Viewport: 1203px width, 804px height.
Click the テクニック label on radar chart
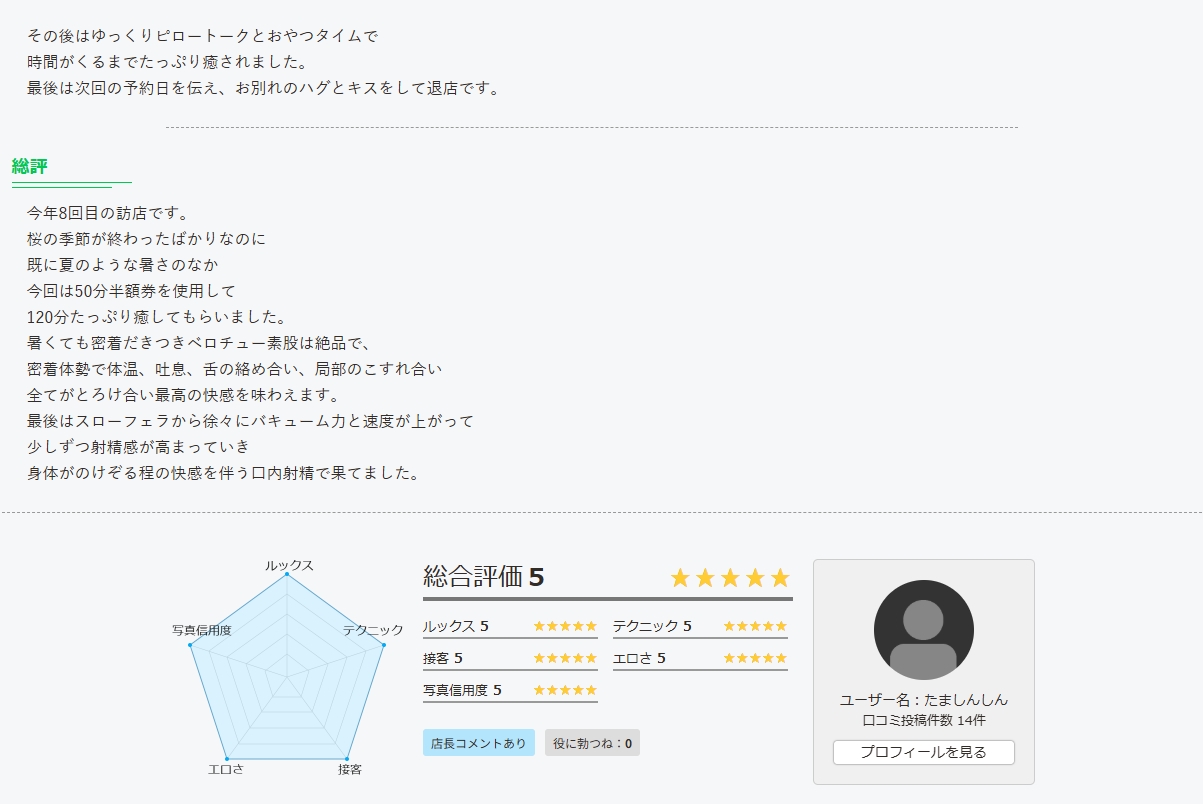[x=373, y=630]
